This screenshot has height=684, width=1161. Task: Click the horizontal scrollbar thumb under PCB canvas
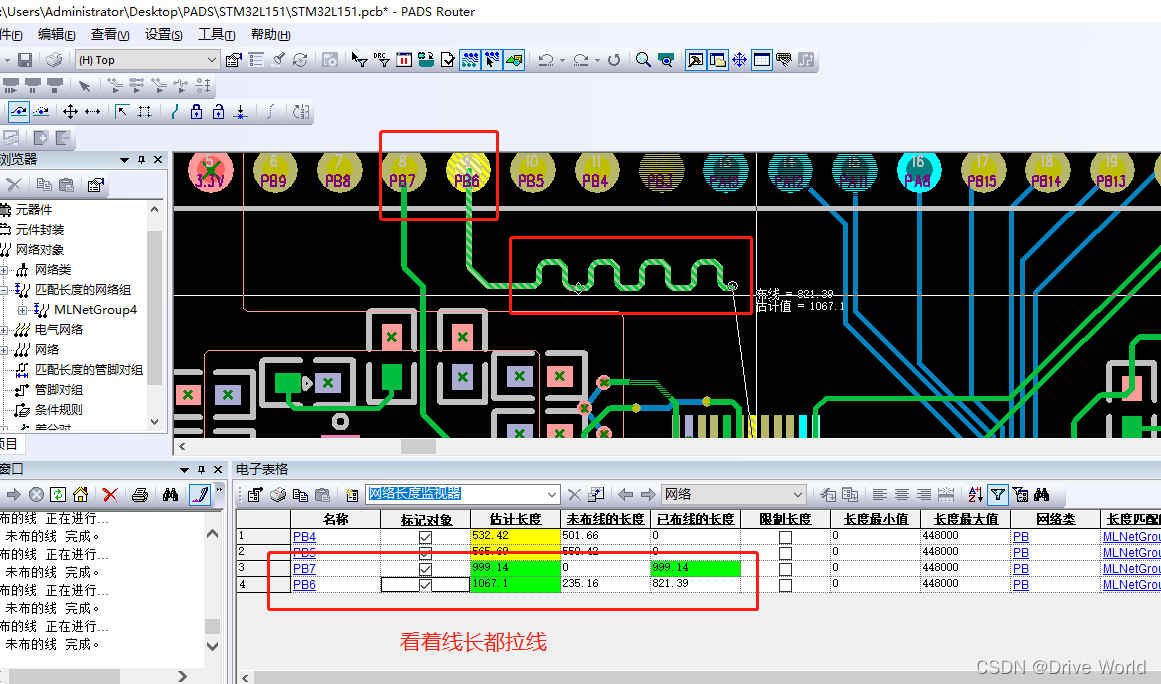[418, 447]
